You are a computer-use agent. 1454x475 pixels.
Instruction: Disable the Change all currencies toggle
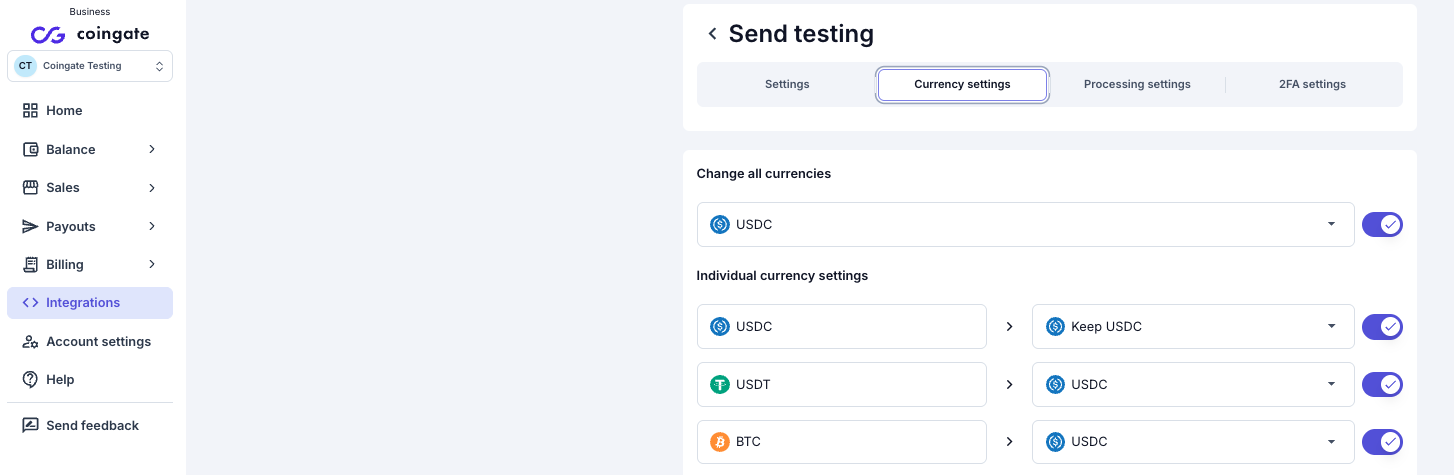[x=1382, y=225]
